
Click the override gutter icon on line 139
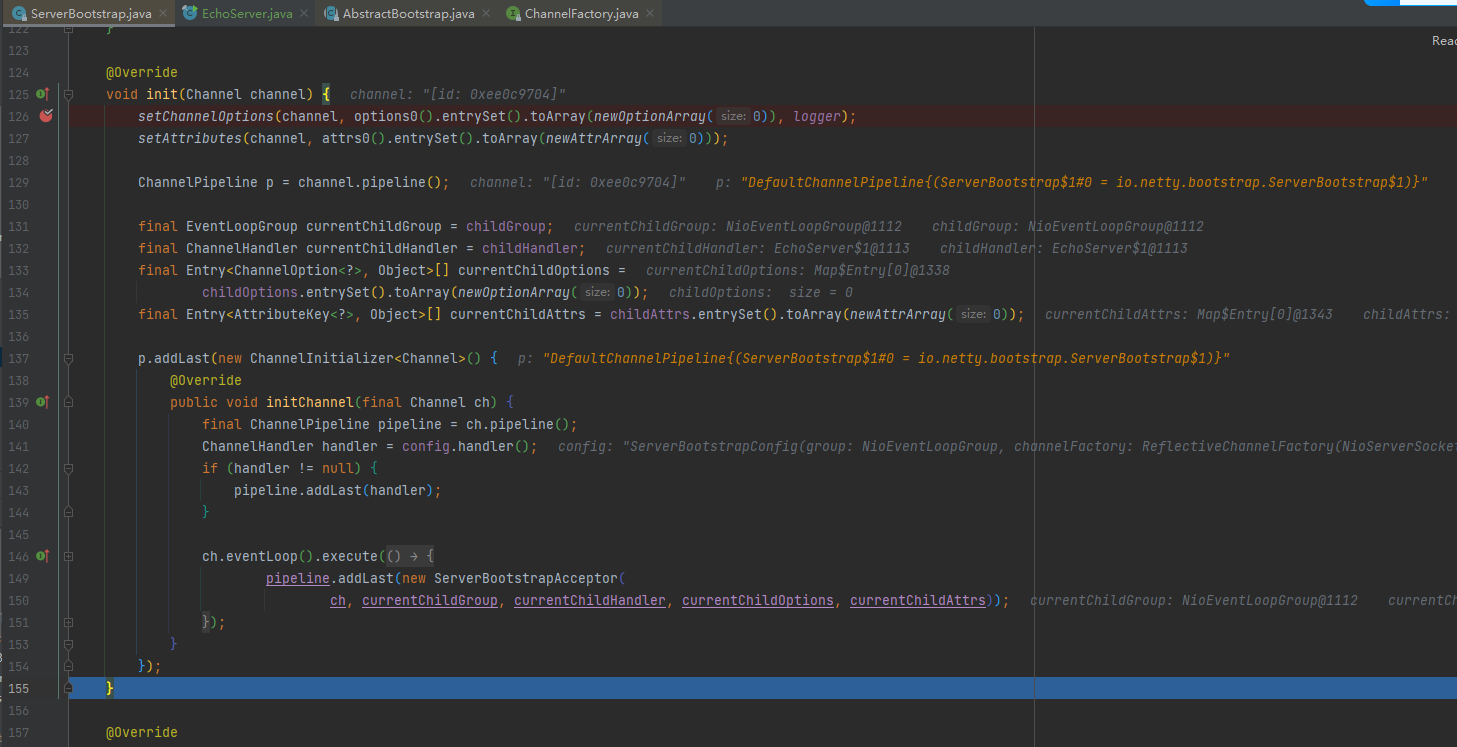[x=43, y=402]
